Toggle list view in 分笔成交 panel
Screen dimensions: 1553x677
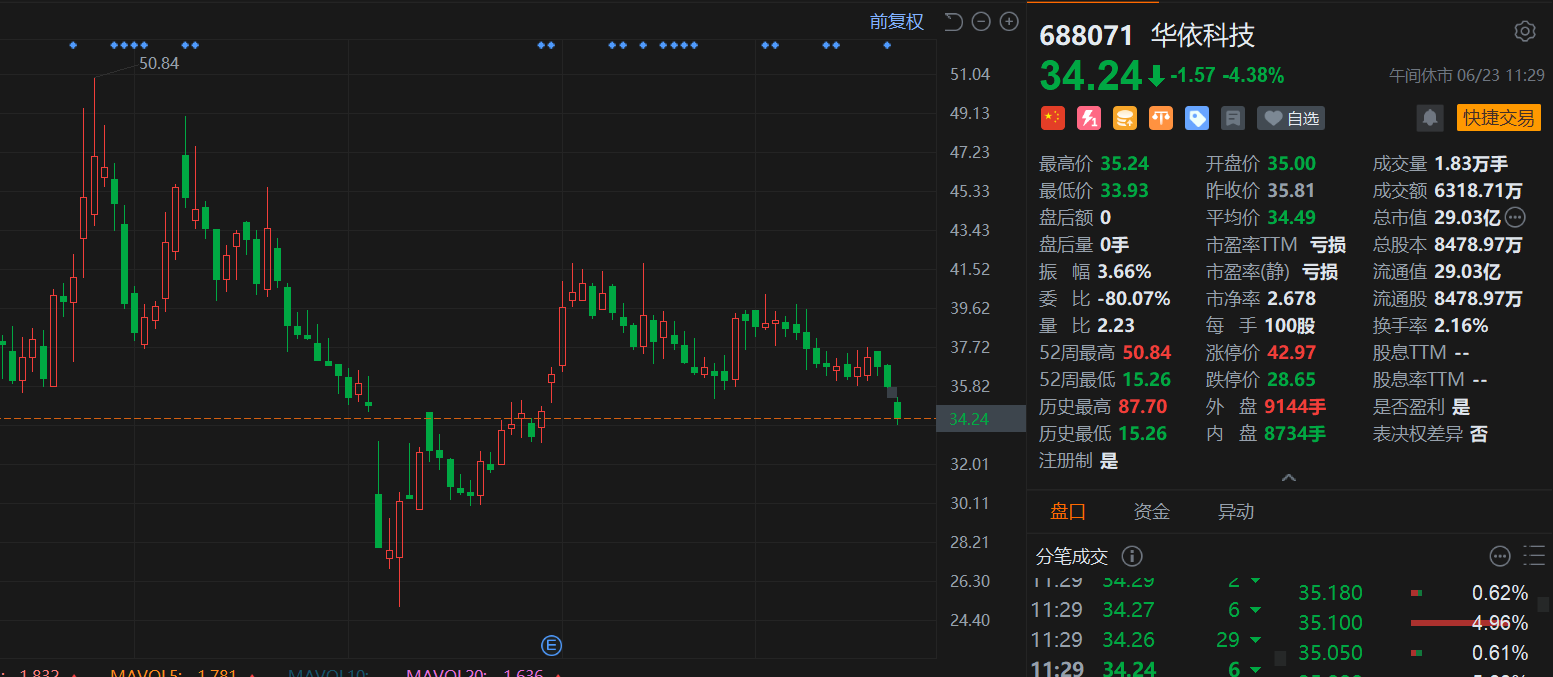[1534, 556]
